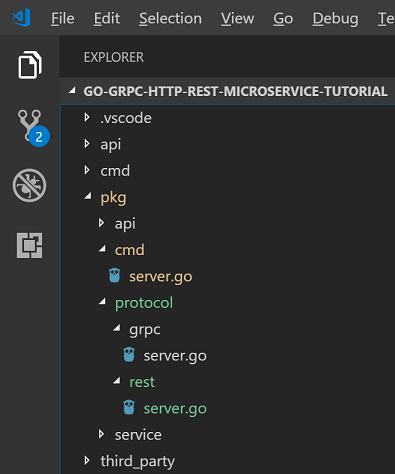Select the api folder inside pkg
The width and height of the screenshot is (395, 474).
(x=125, y=224)
